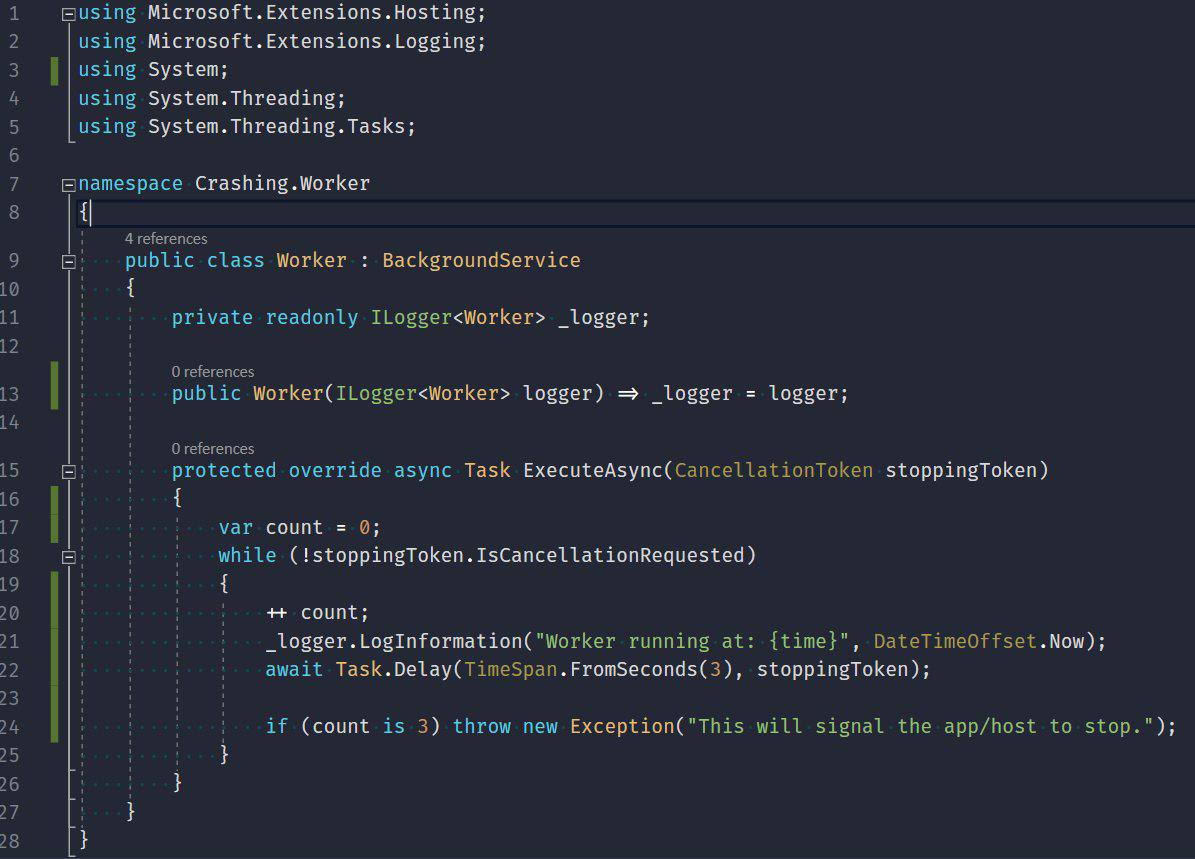Open '0 references' above the ExecuteAsync method
Viewport: 1195px width, 859px height.
[213, 448]
